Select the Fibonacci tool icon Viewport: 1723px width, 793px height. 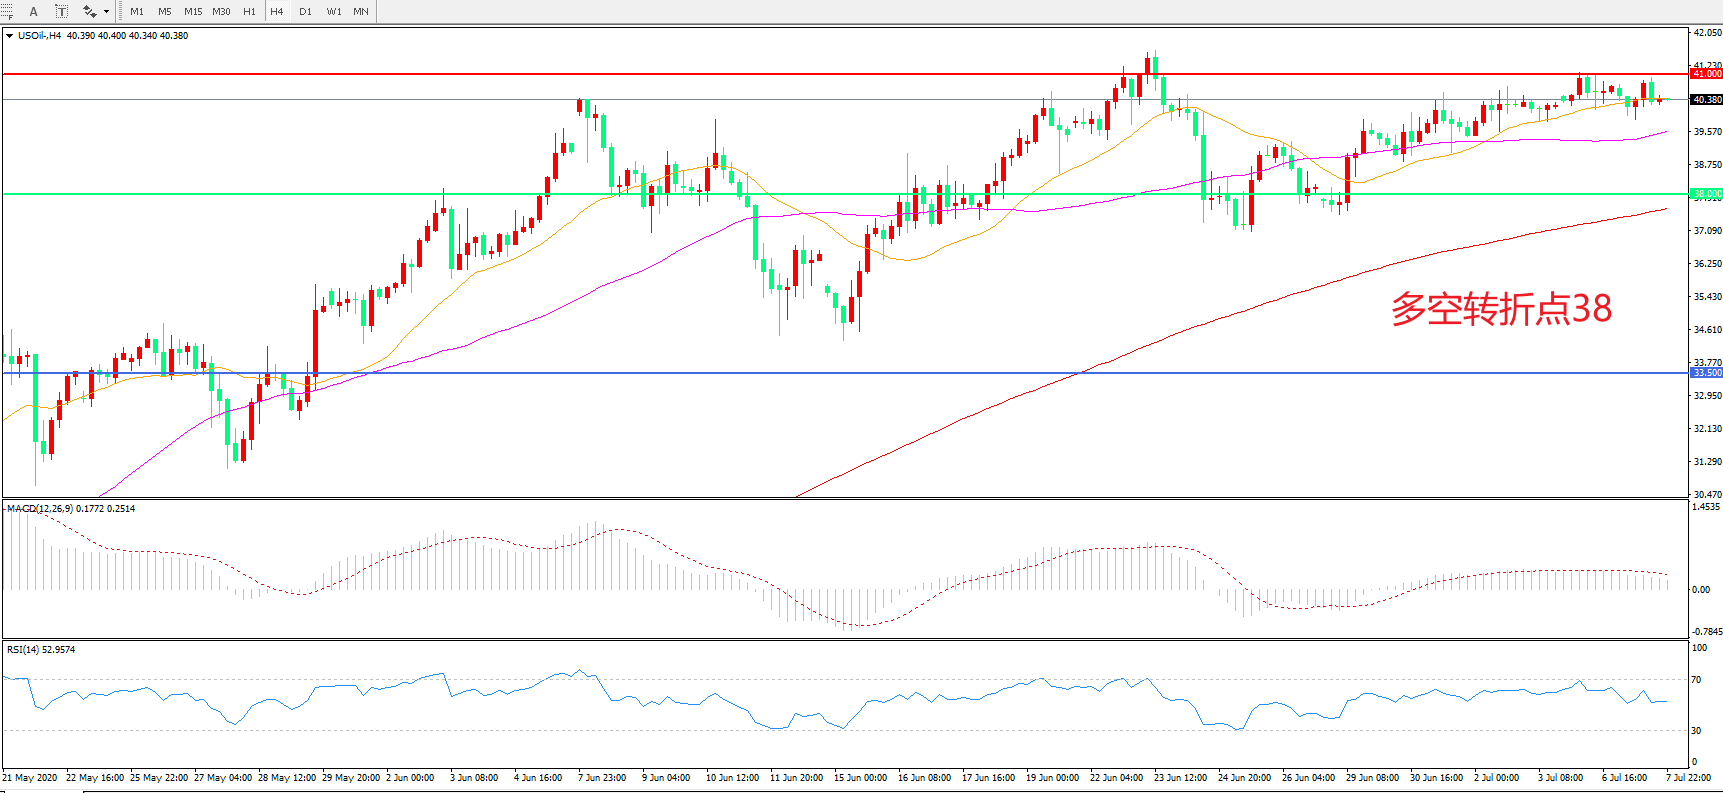click(7, 12)
